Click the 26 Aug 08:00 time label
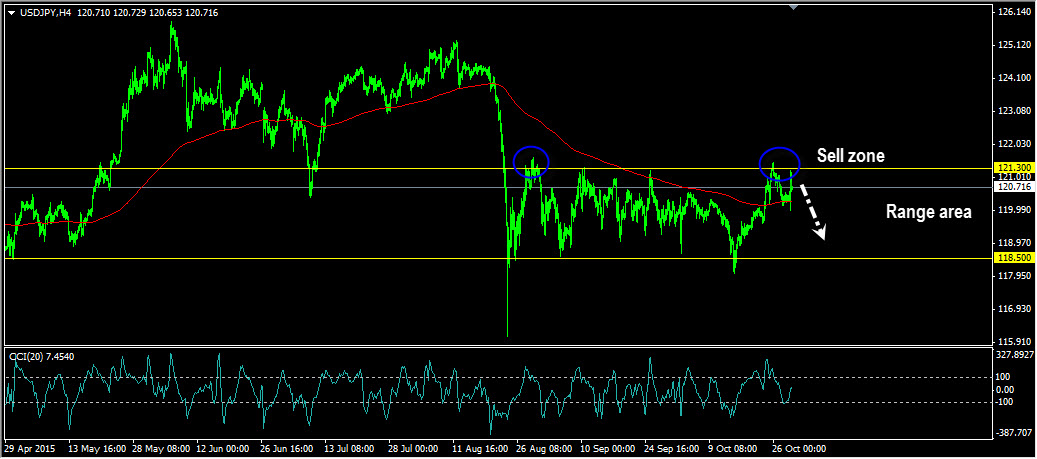Viewport: 1037px width, 459px height. (545, 448)
